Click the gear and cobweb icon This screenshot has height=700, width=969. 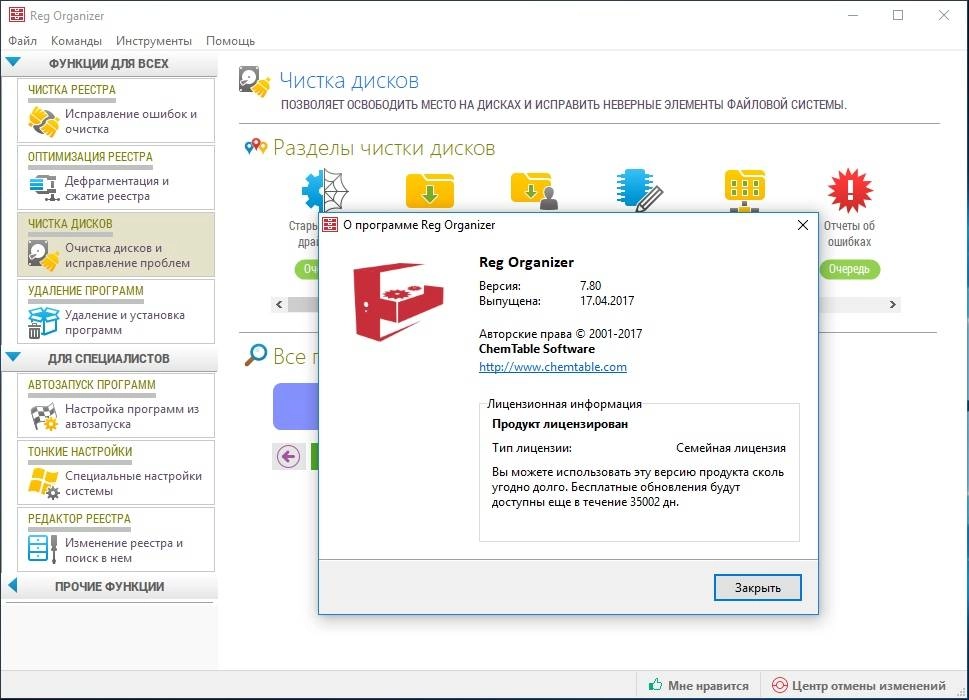325,190
